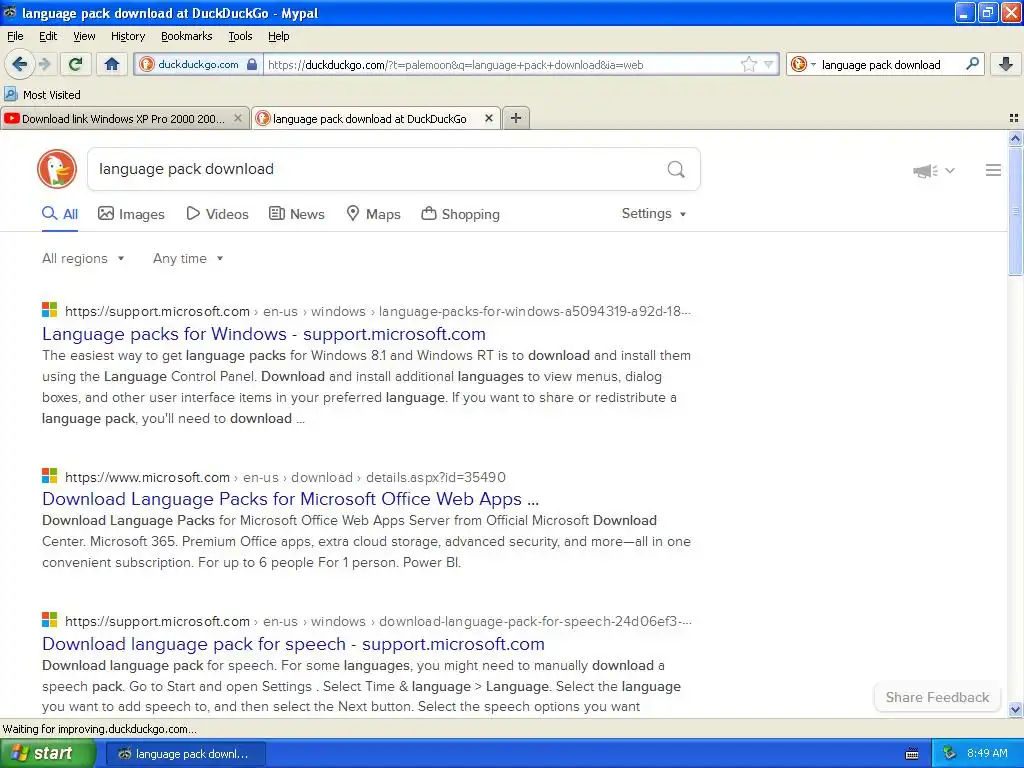
Task: Switch to News results
Action: click(297, 214)
